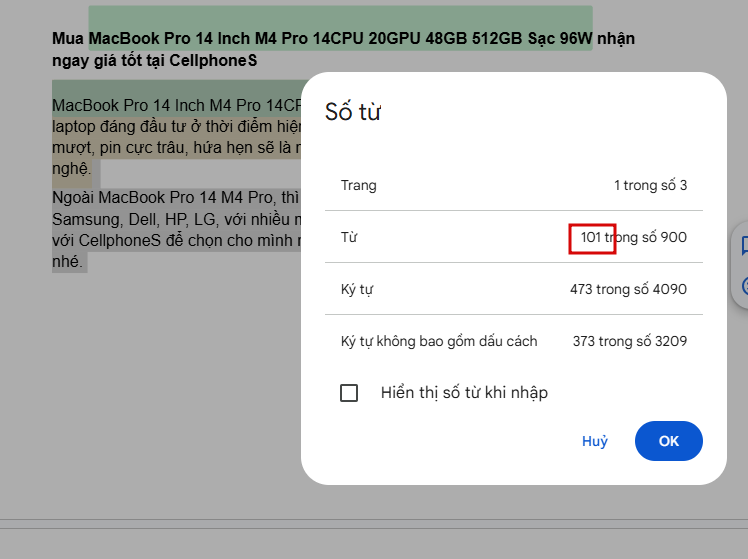Click 'Ký tự không bao gồm dấu cách' label
The image size is (748, 559).
[x=439, y=341]
